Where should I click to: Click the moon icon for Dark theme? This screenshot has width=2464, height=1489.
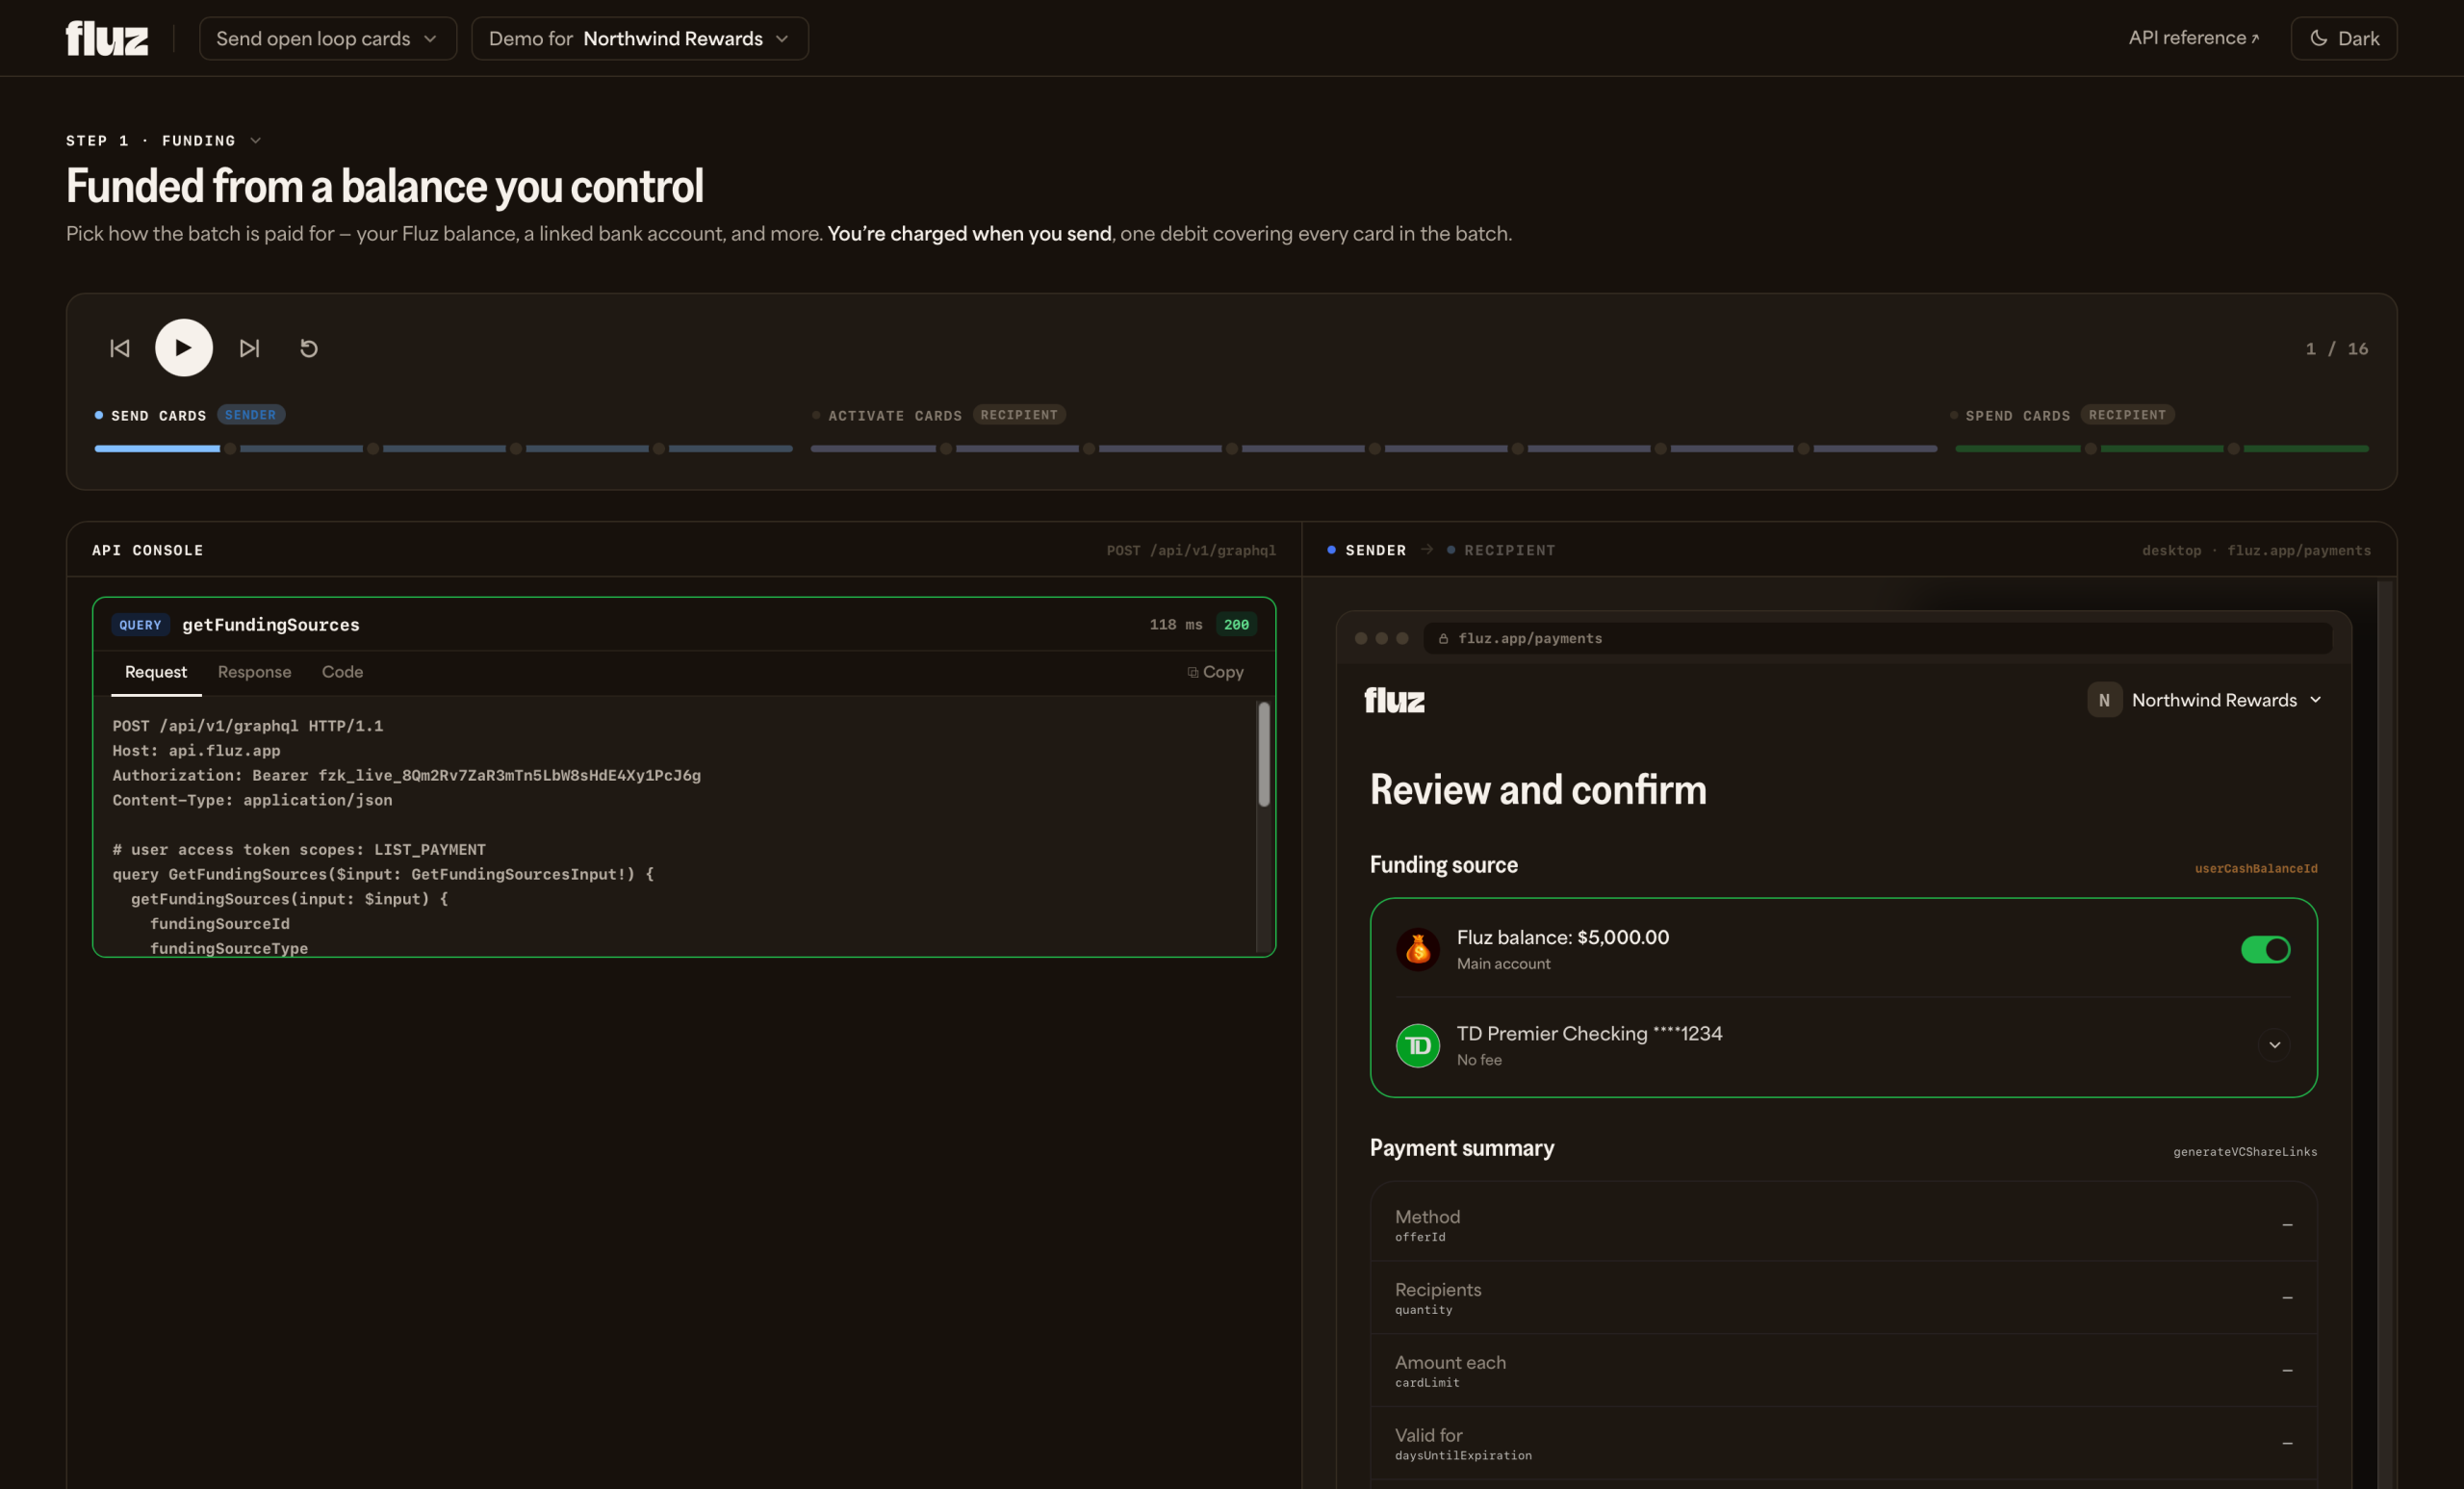[x=2319, y=38]
